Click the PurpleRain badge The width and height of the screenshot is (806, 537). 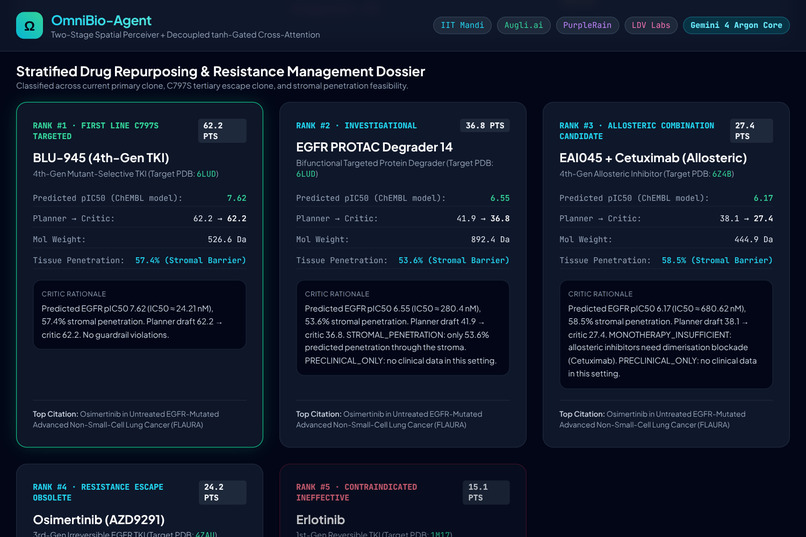tap(587, 25)
